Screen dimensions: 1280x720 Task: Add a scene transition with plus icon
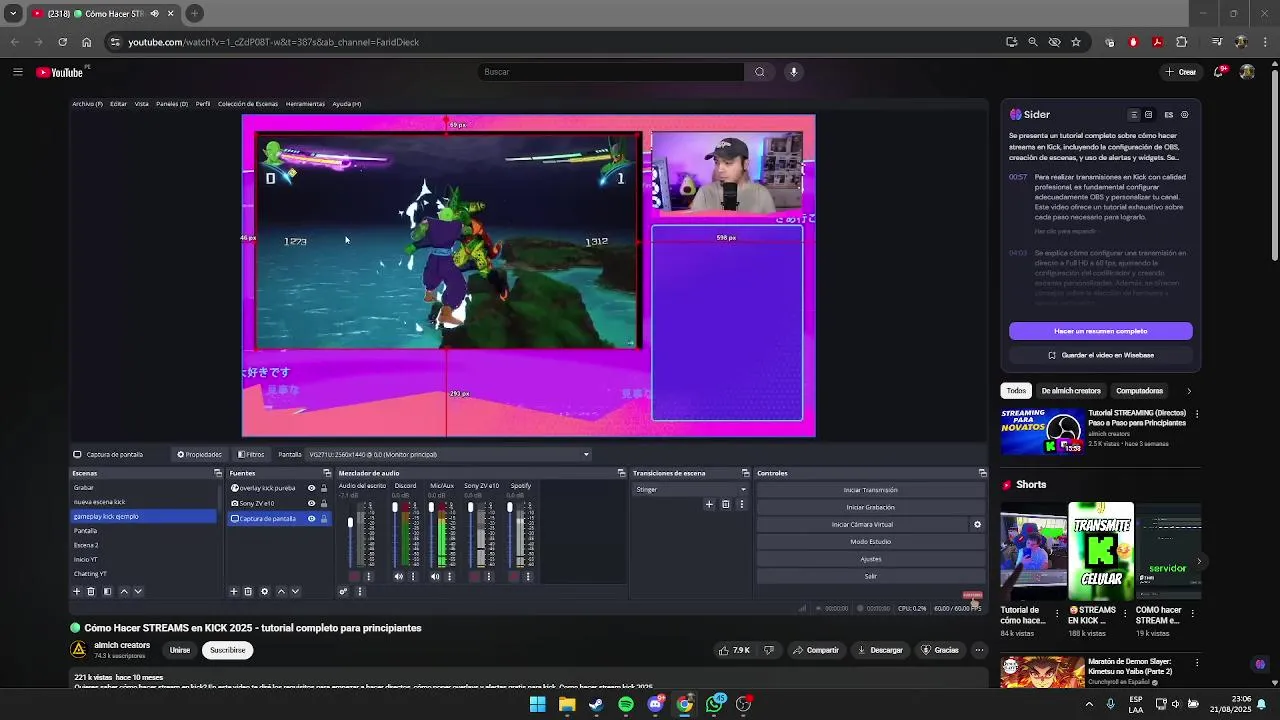(709, 504)
